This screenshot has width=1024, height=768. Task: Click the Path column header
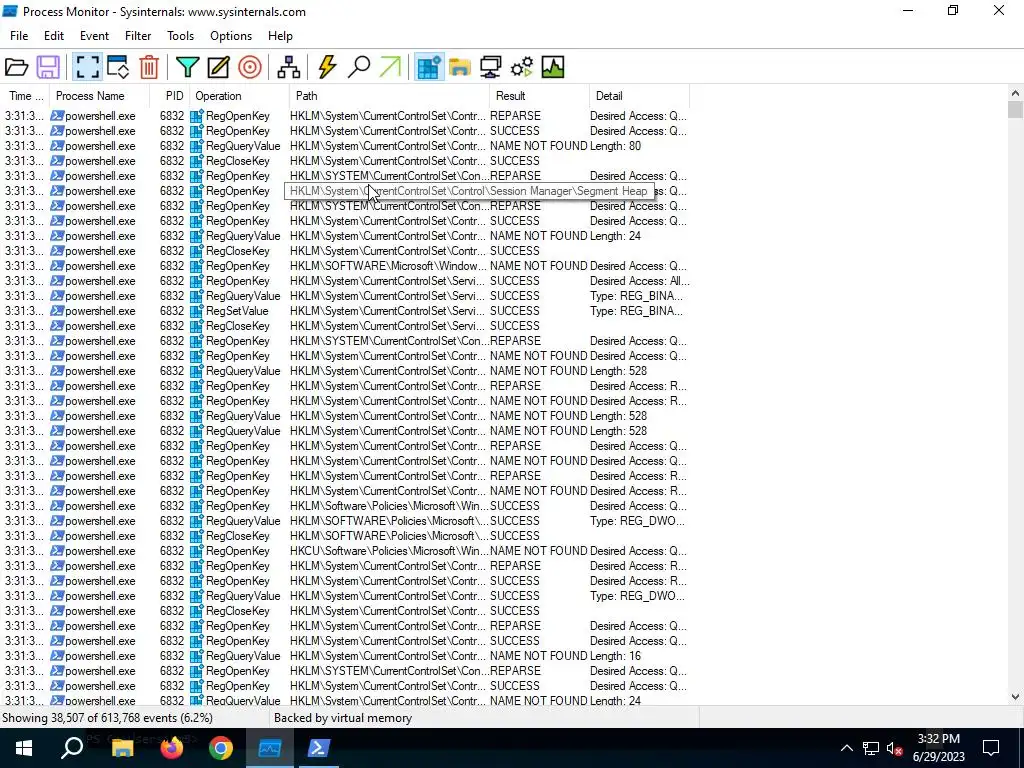click(x=389, y=96)
